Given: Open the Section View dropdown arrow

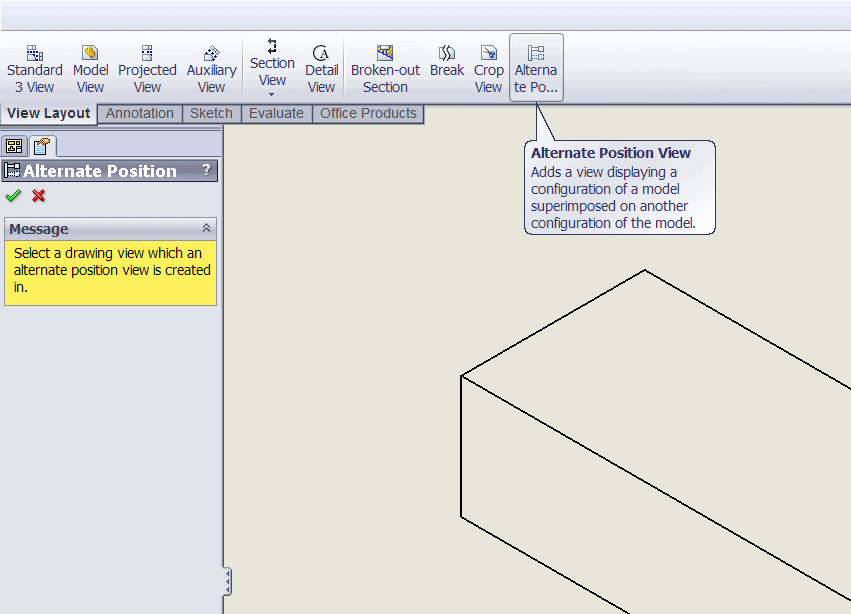Looking at the screenshot, I should point(272,95).
